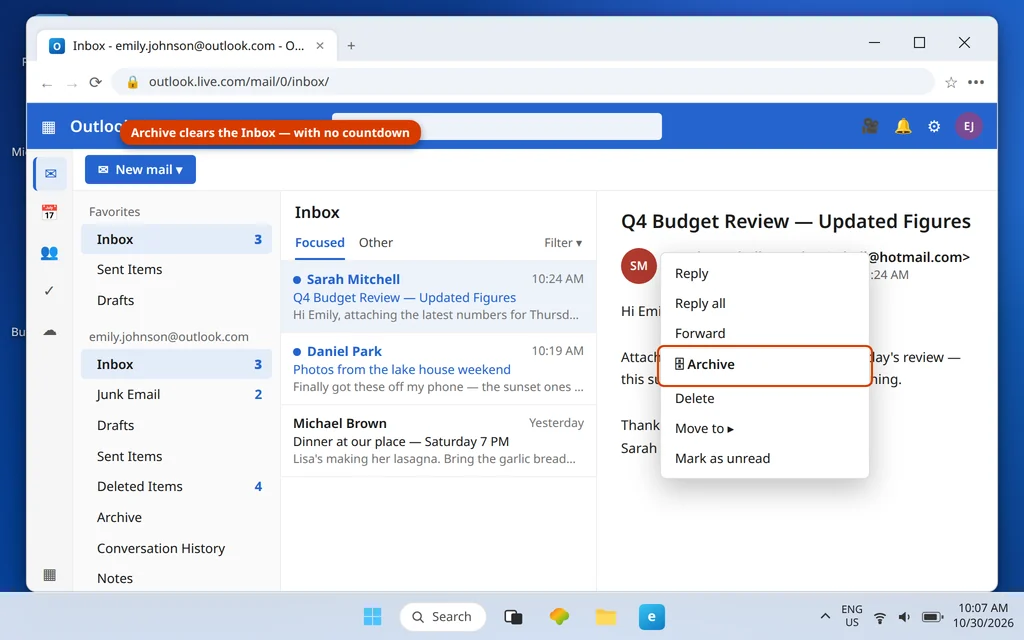The image size is (1024, 640).
Task: Open the Outlook app launcher grid
Action: point(48,127)
